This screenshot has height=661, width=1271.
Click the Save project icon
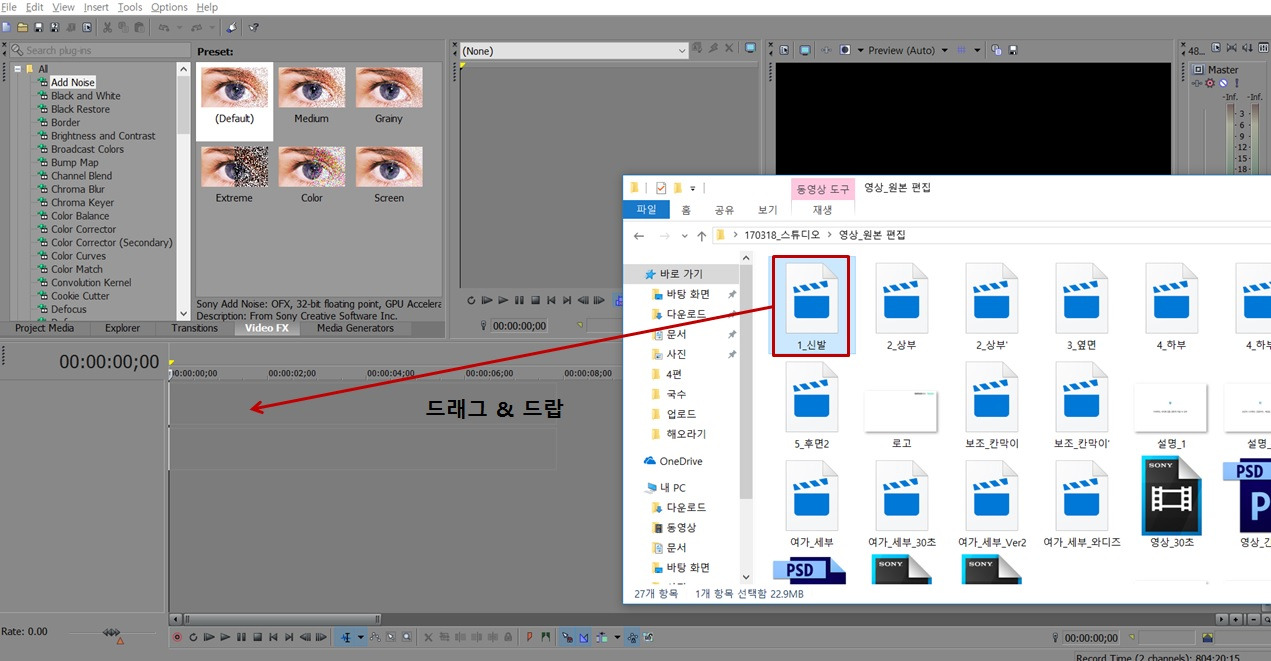(x=39, y=27)
